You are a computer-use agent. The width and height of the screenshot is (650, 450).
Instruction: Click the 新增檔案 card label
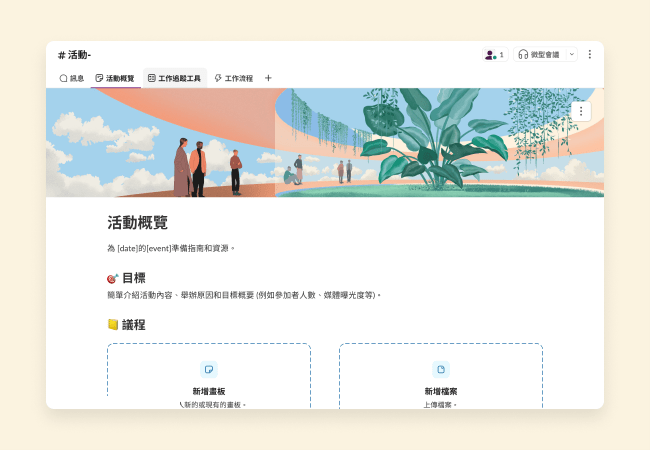(441, 391)
